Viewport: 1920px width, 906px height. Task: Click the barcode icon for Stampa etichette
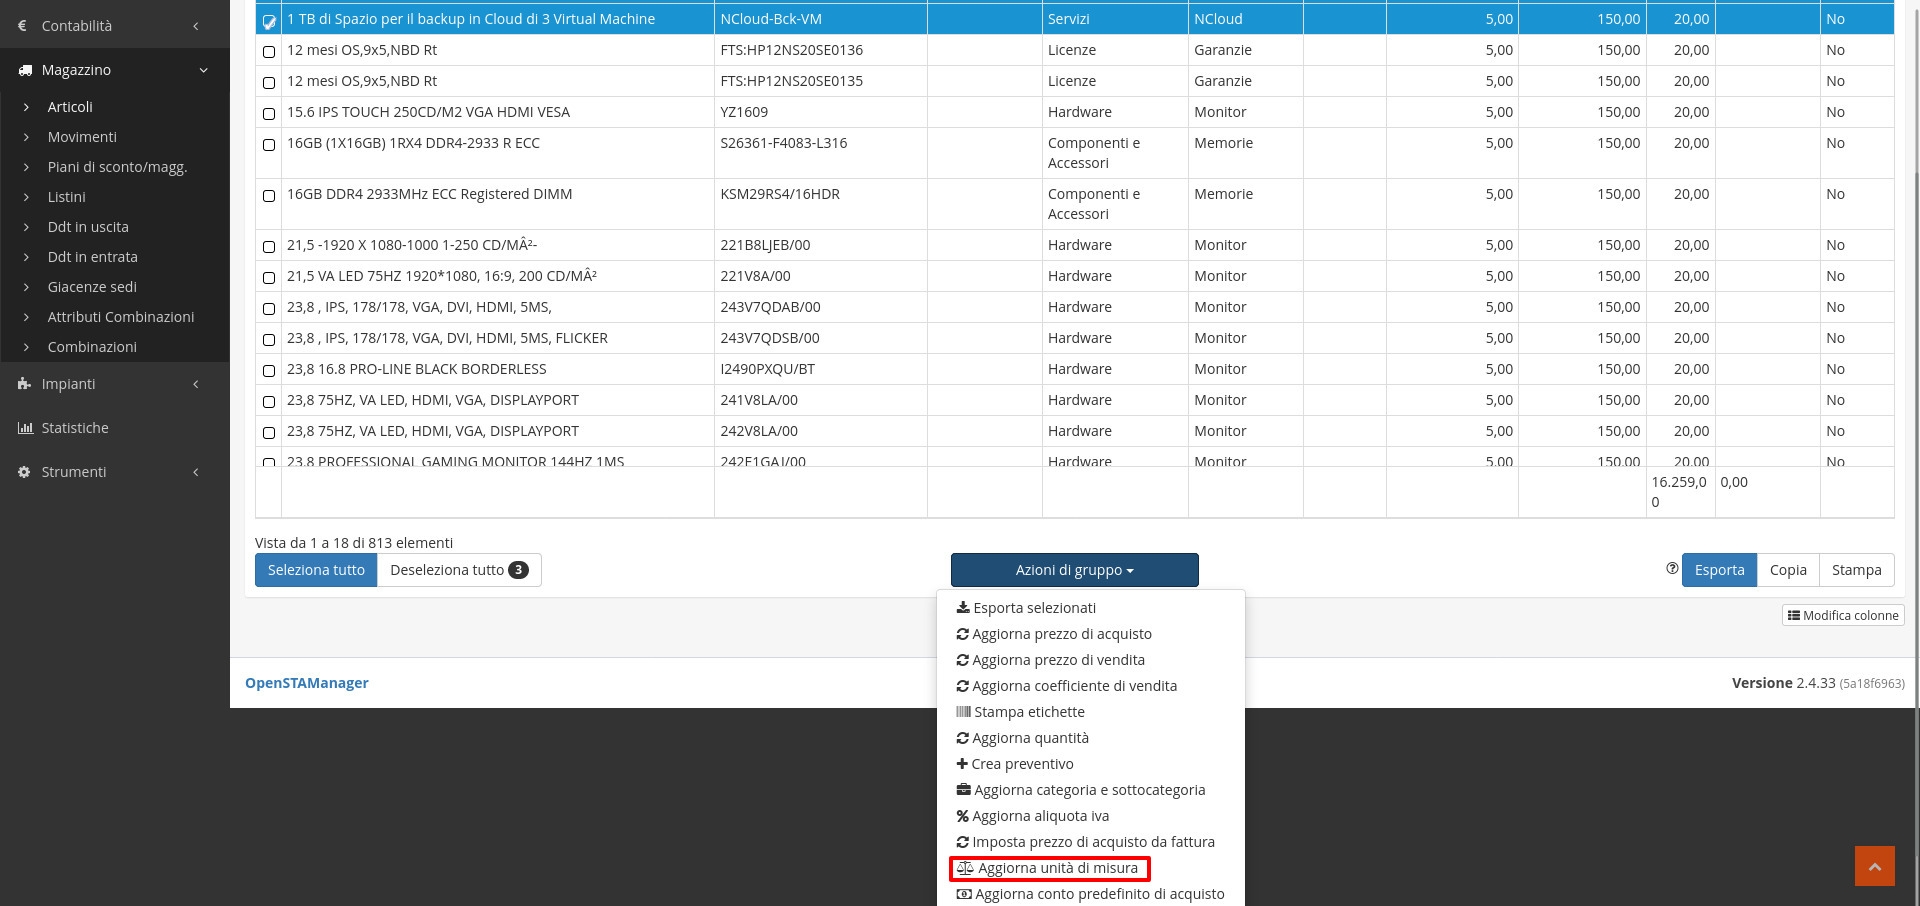point(963,712)
